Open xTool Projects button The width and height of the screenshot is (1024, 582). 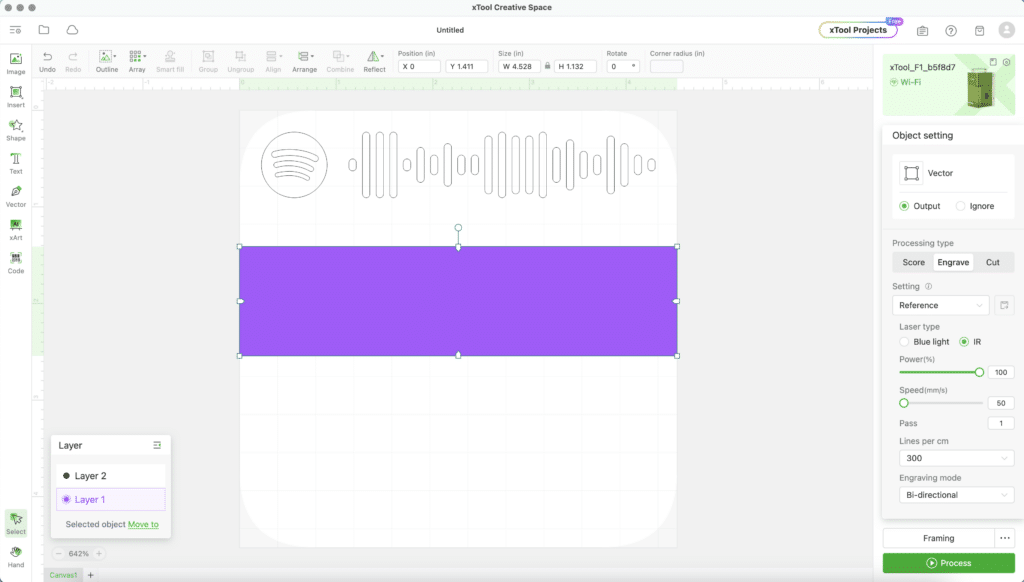[857, 30]
